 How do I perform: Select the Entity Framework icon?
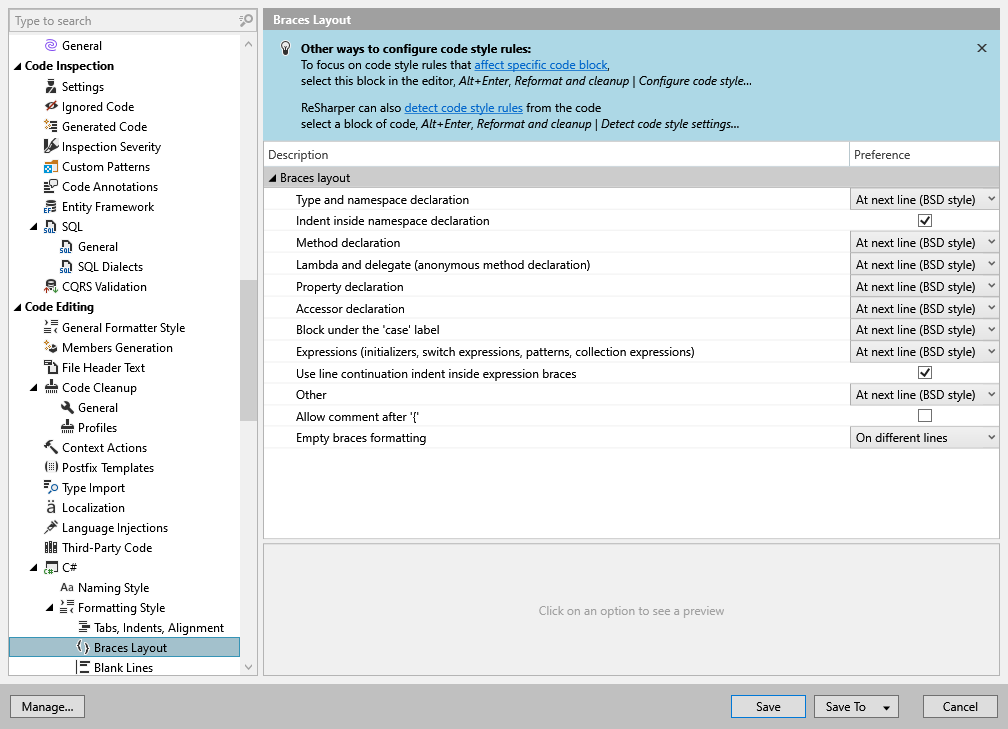point(52,207)
